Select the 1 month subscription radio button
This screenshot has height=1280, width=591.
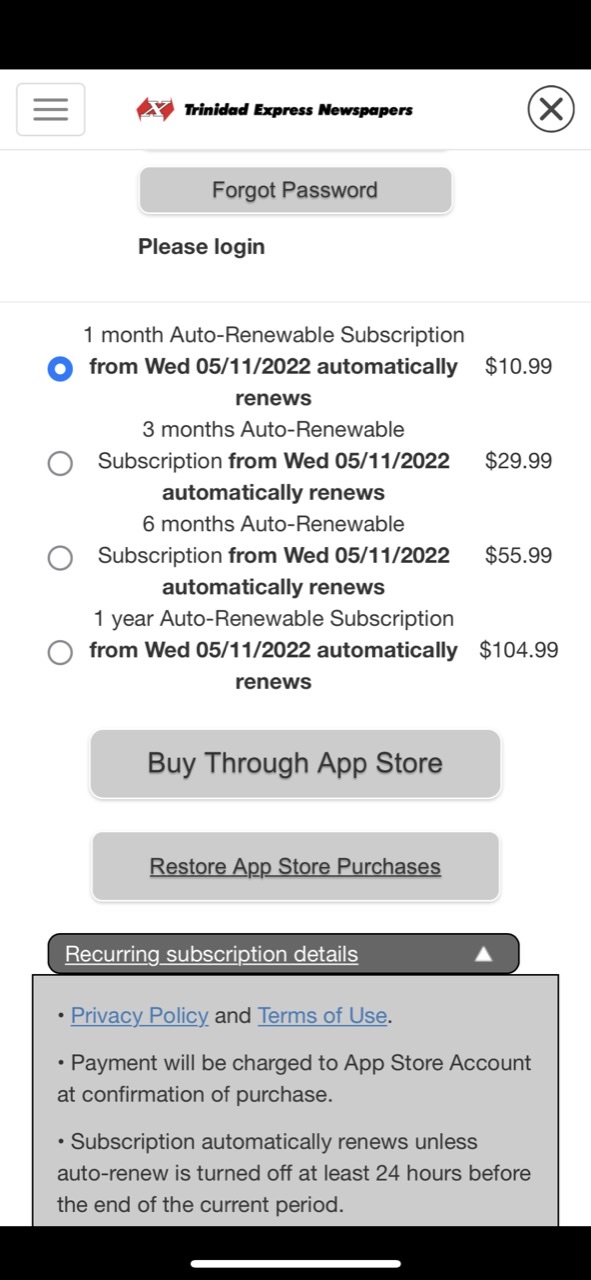[x=60, y=369]
